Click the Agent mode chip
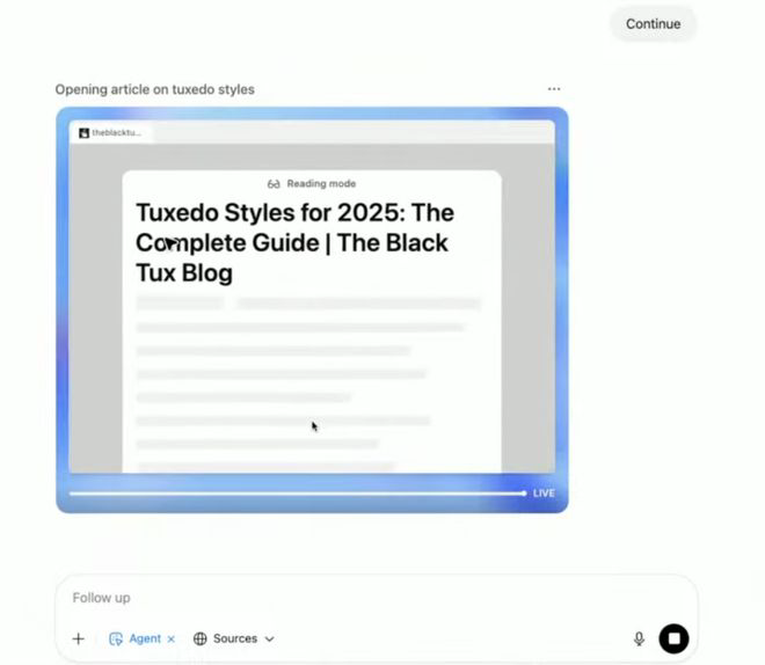Viewport: 765px width, 665px height. 141,639
